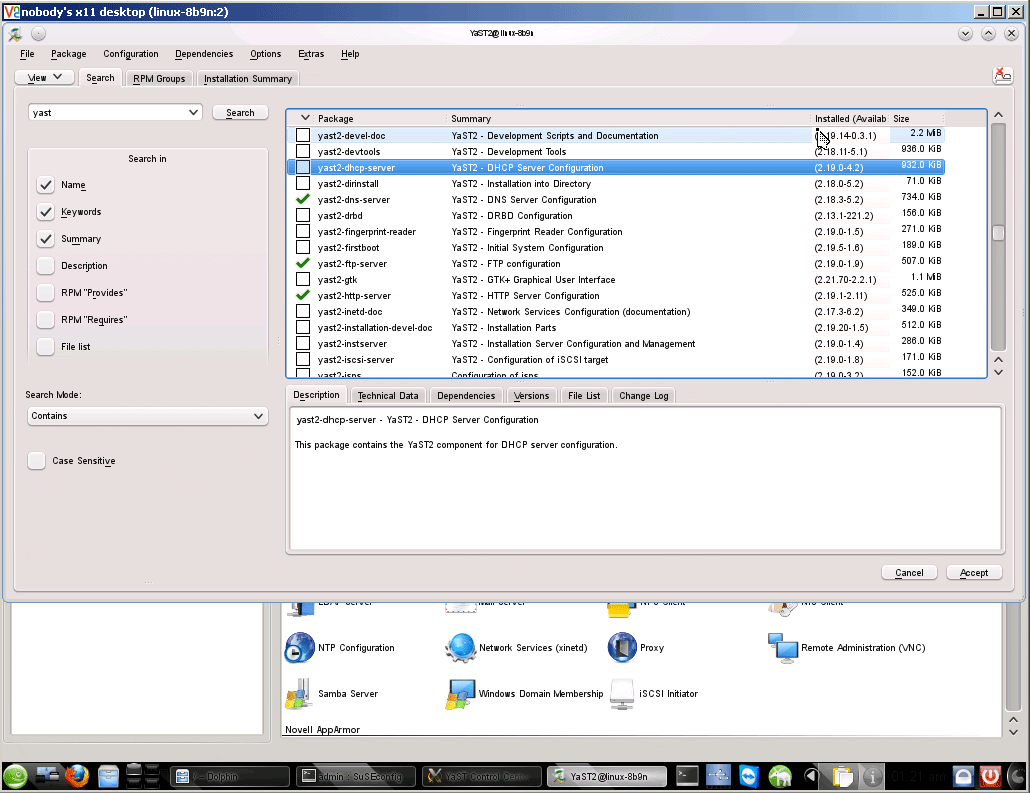Click the red power/logout panel icon

coord(990,777)
